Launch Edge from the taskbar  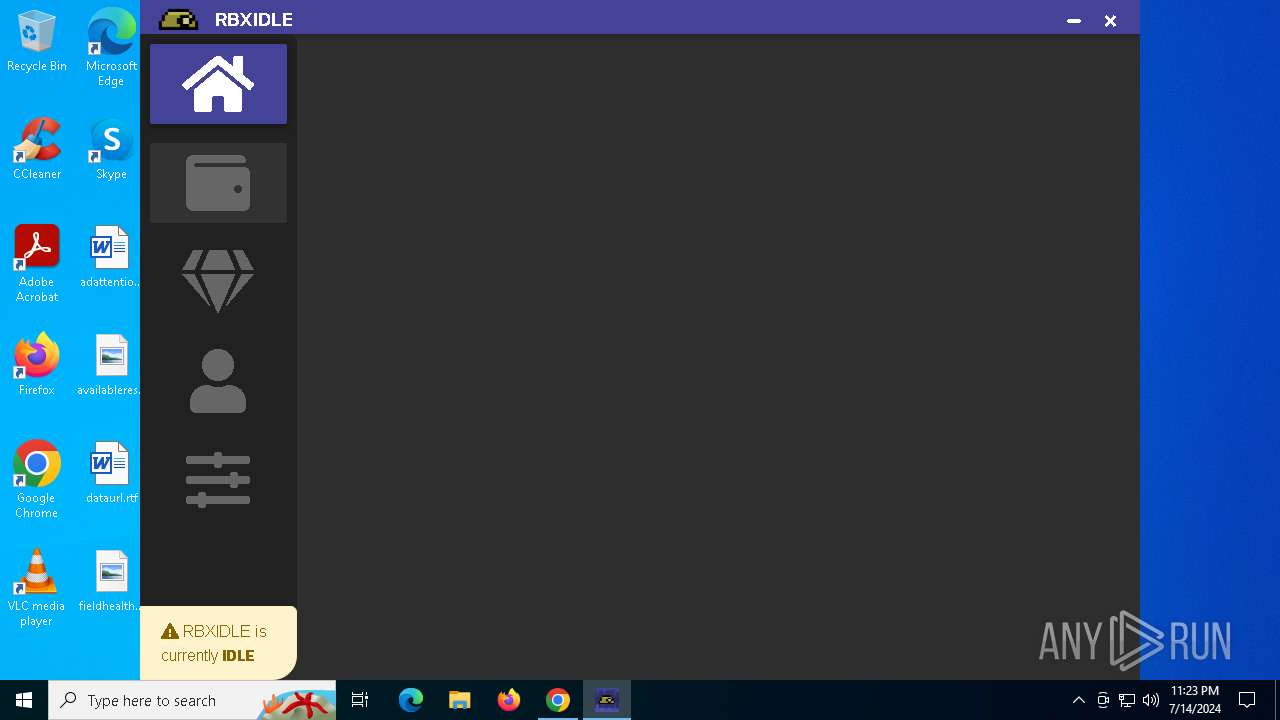click(411, 700)
